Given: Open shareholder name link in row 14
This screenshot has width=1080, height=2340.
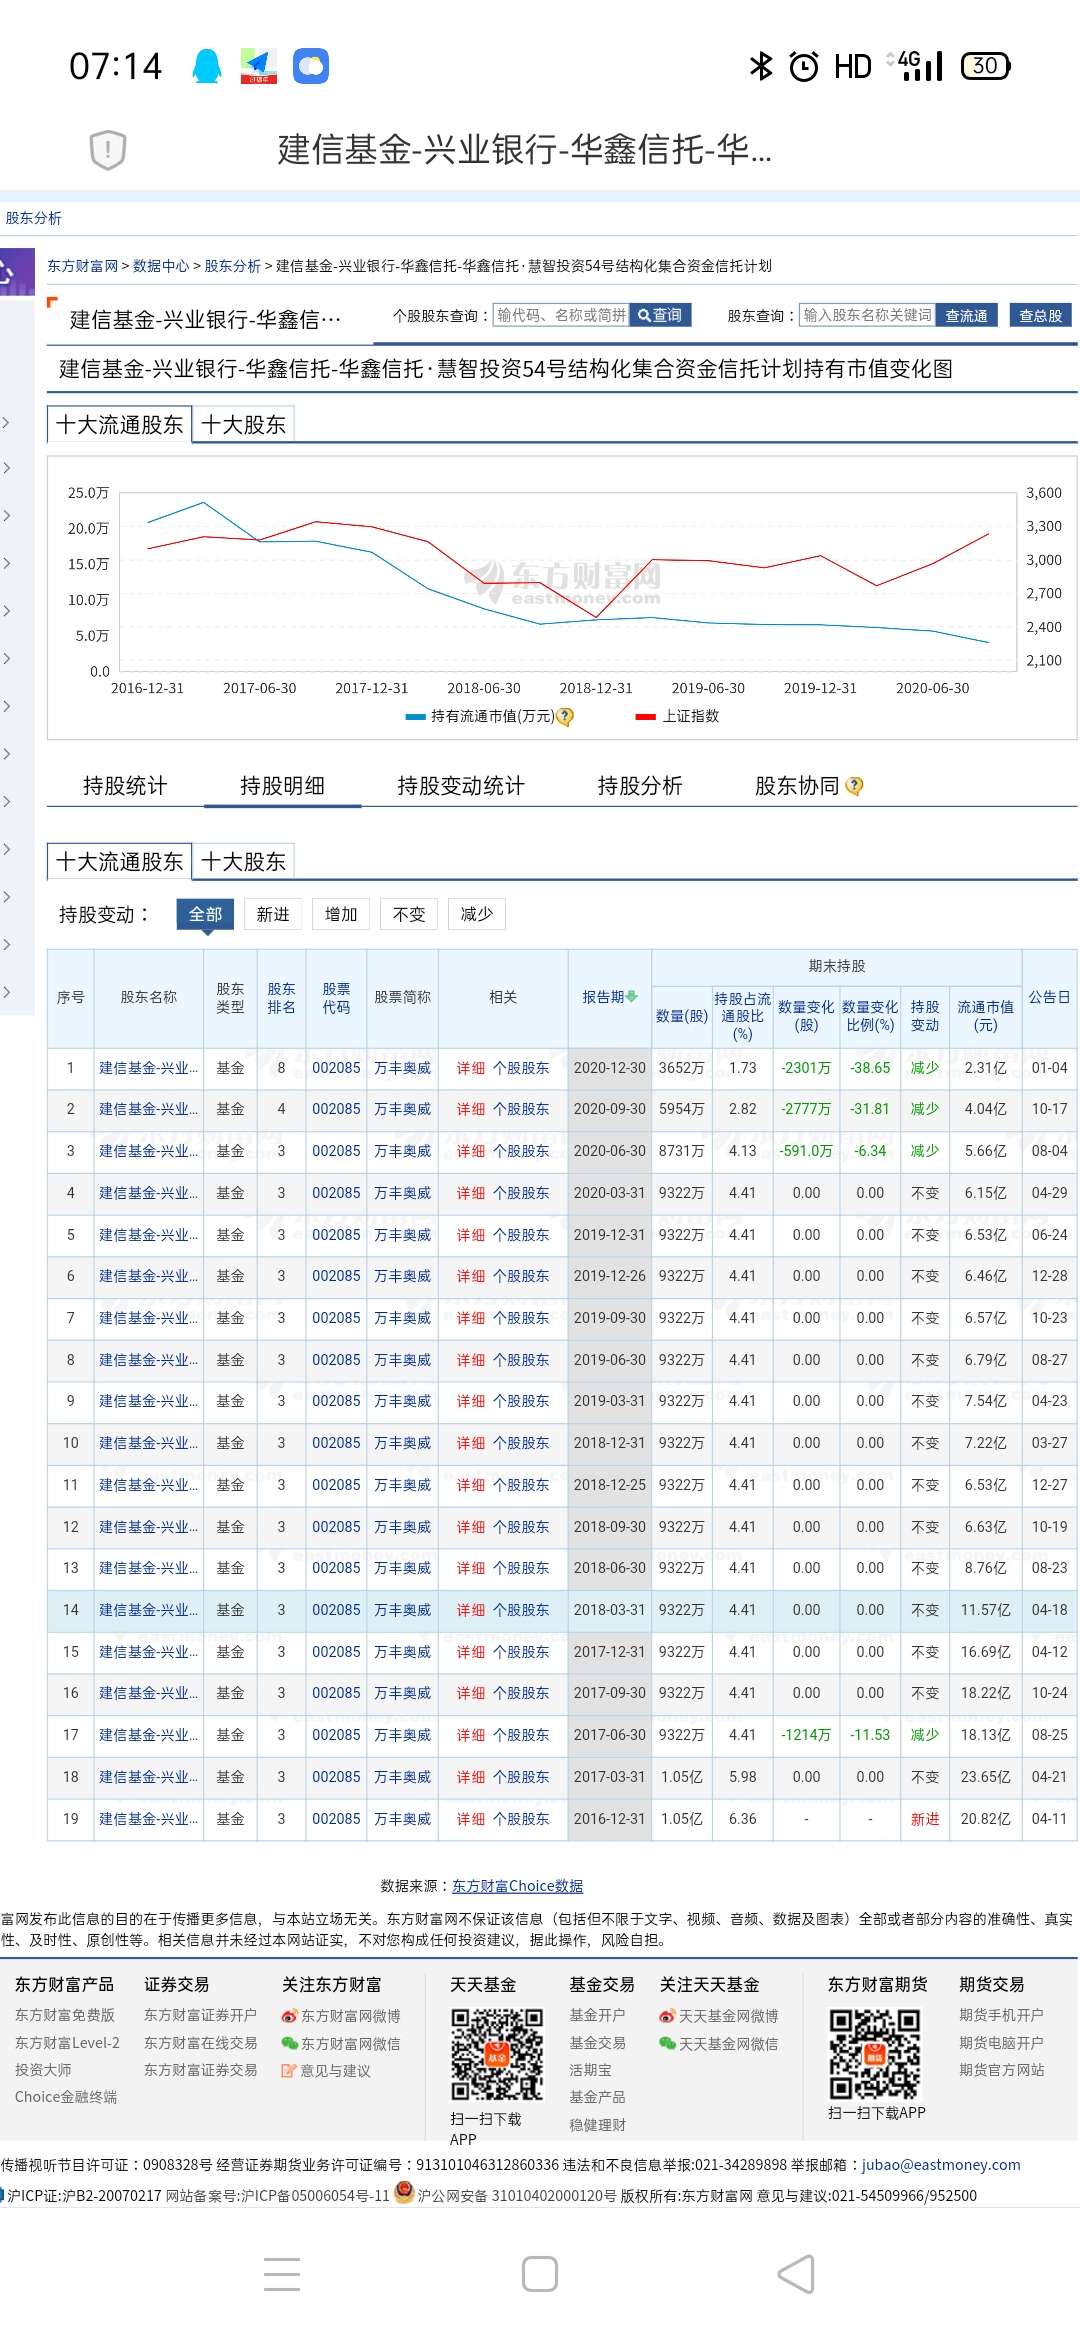Looking at the screenshot, I should coord(148,1610).
